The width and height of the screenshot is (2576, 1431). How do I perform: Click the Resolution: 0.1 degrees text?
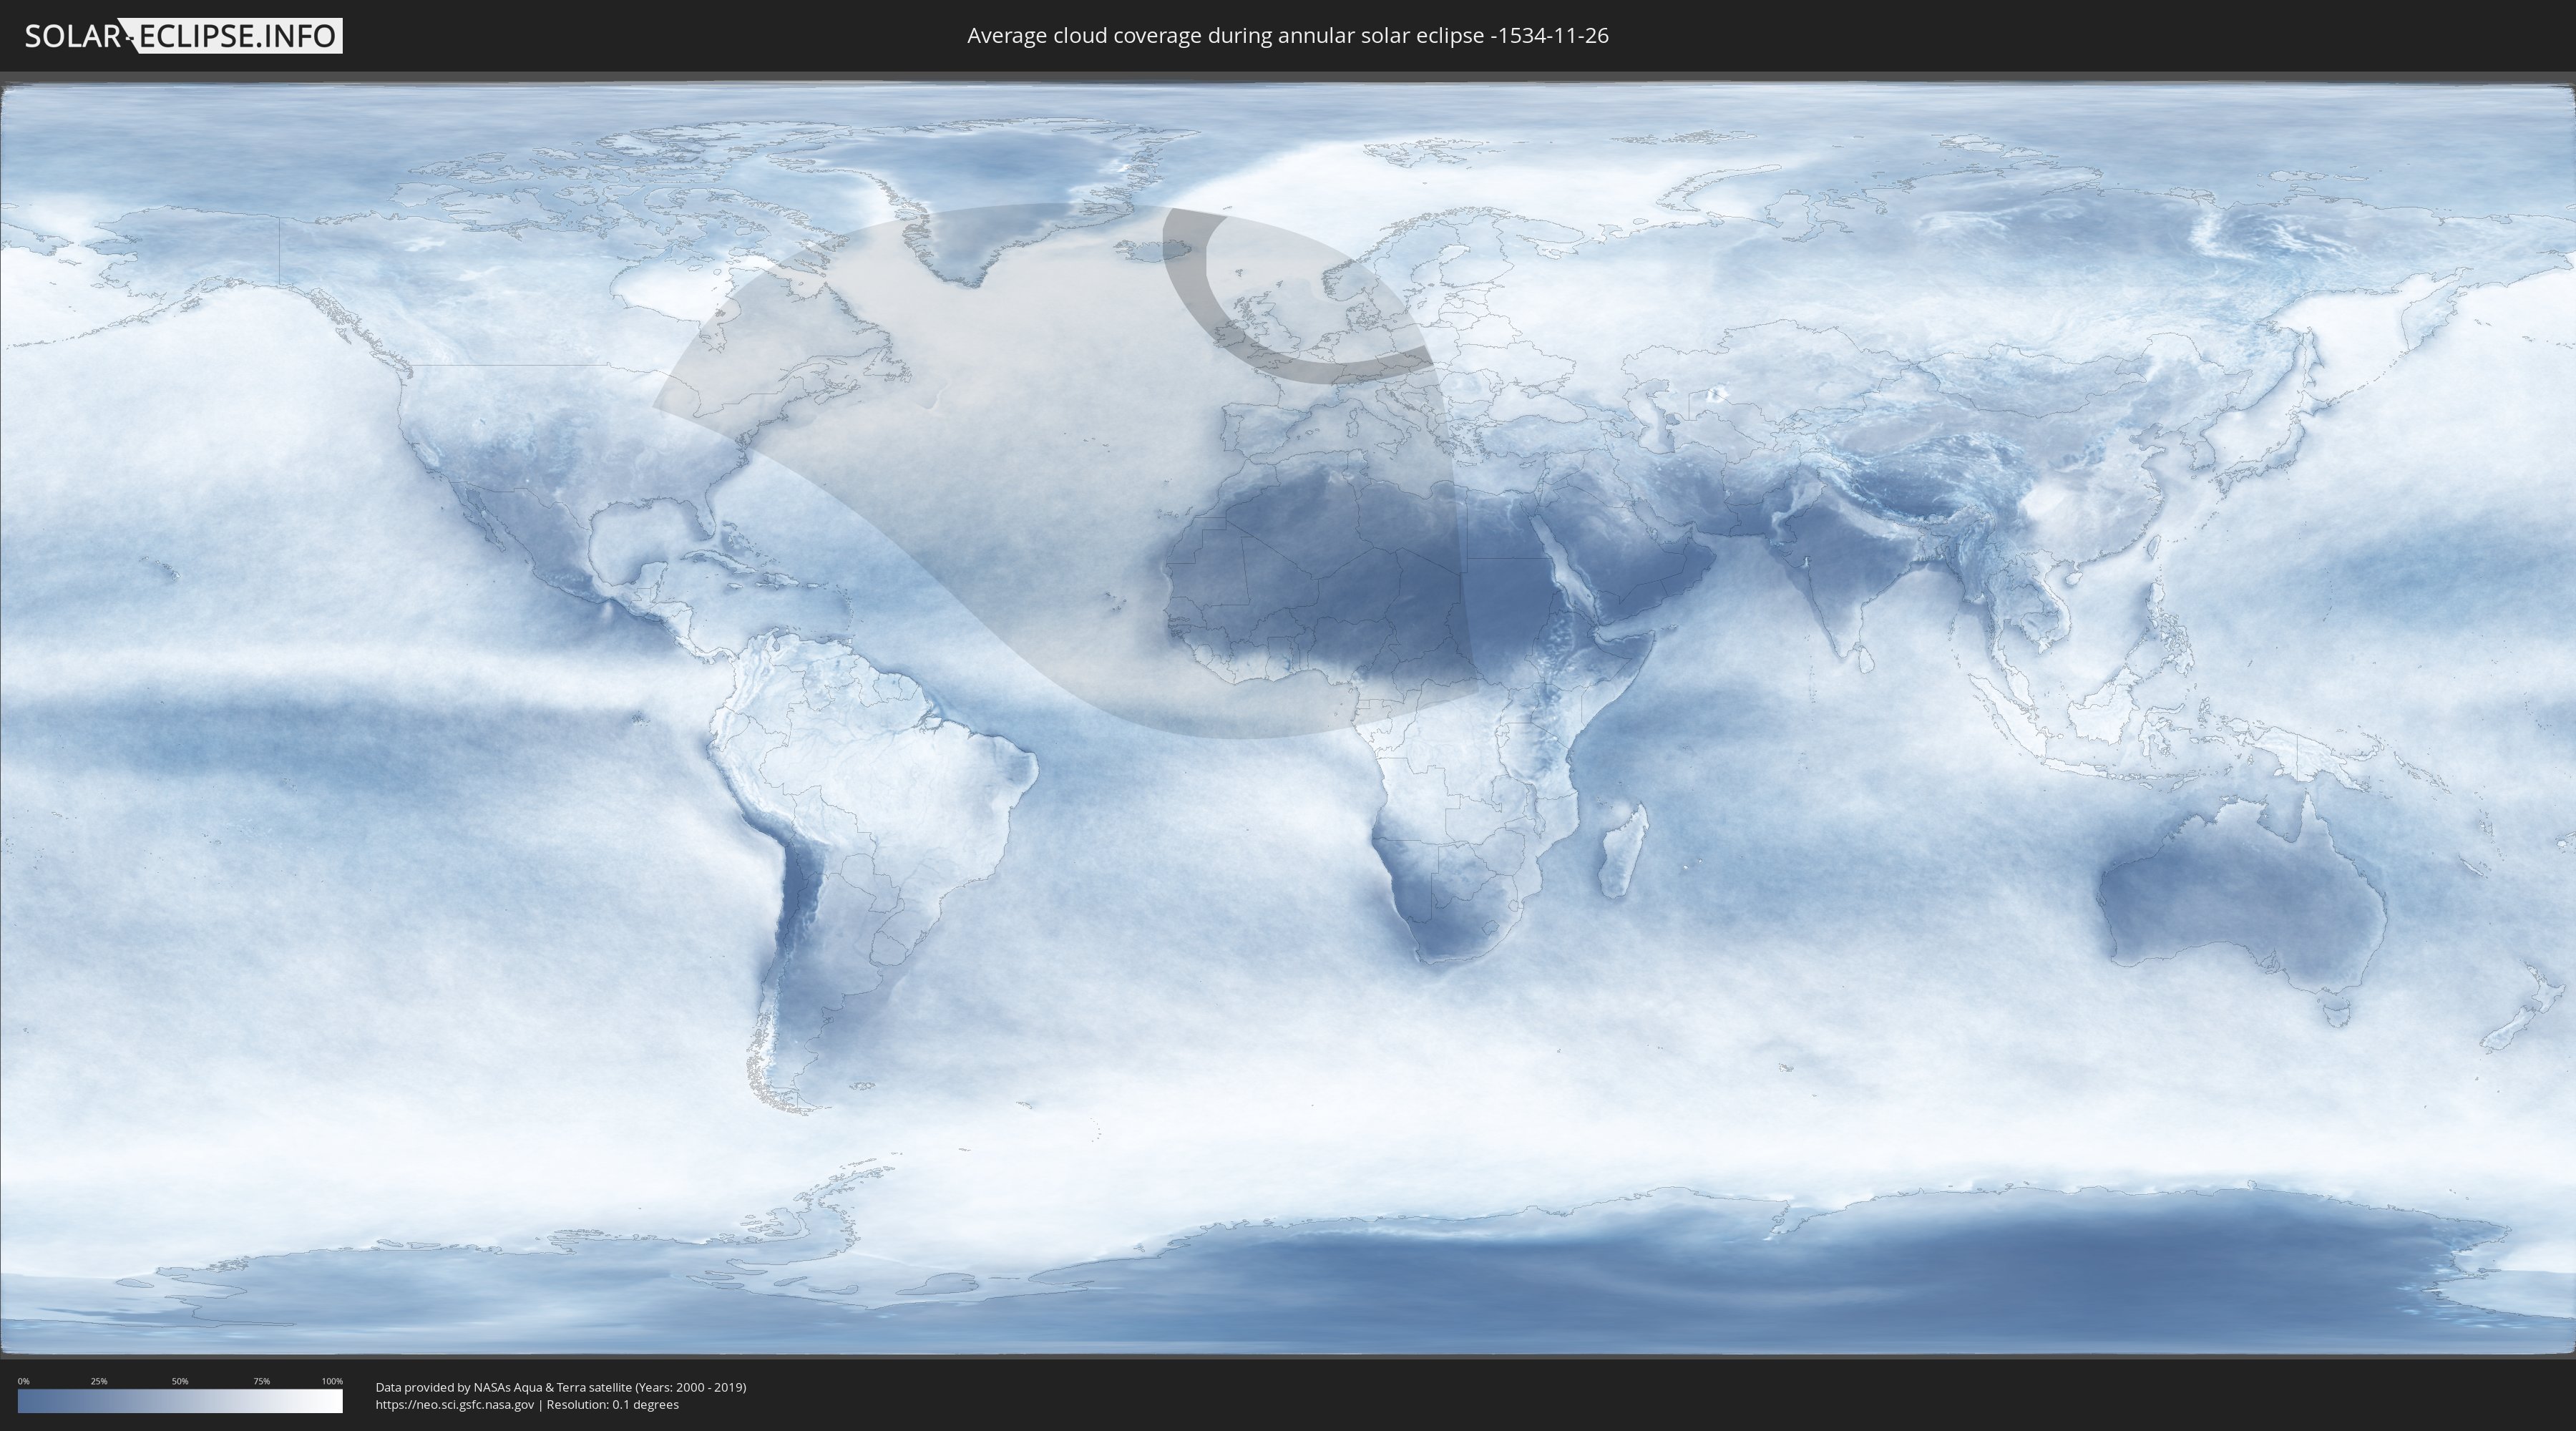(612, 1405)
